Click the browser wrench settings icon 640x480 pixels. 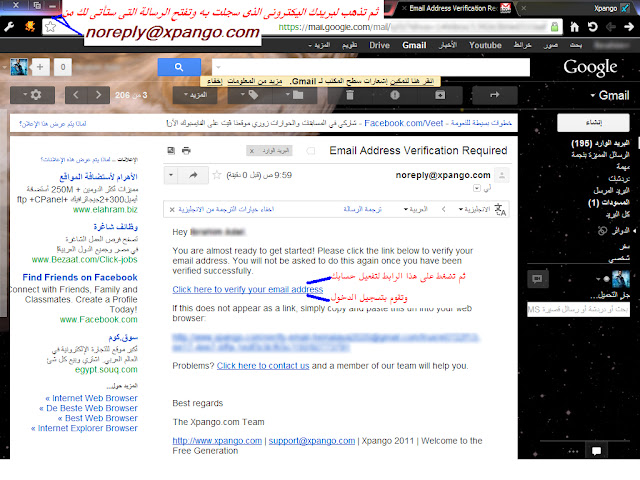[9, 27]
